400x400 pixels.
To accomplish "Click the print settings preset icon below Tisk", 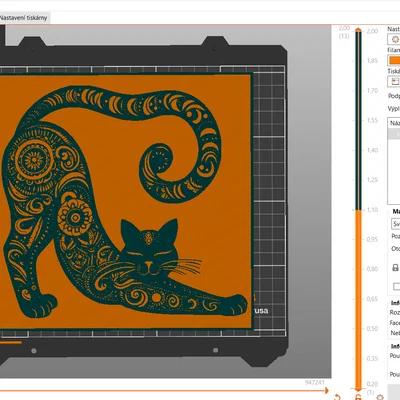I will (395, 82).
